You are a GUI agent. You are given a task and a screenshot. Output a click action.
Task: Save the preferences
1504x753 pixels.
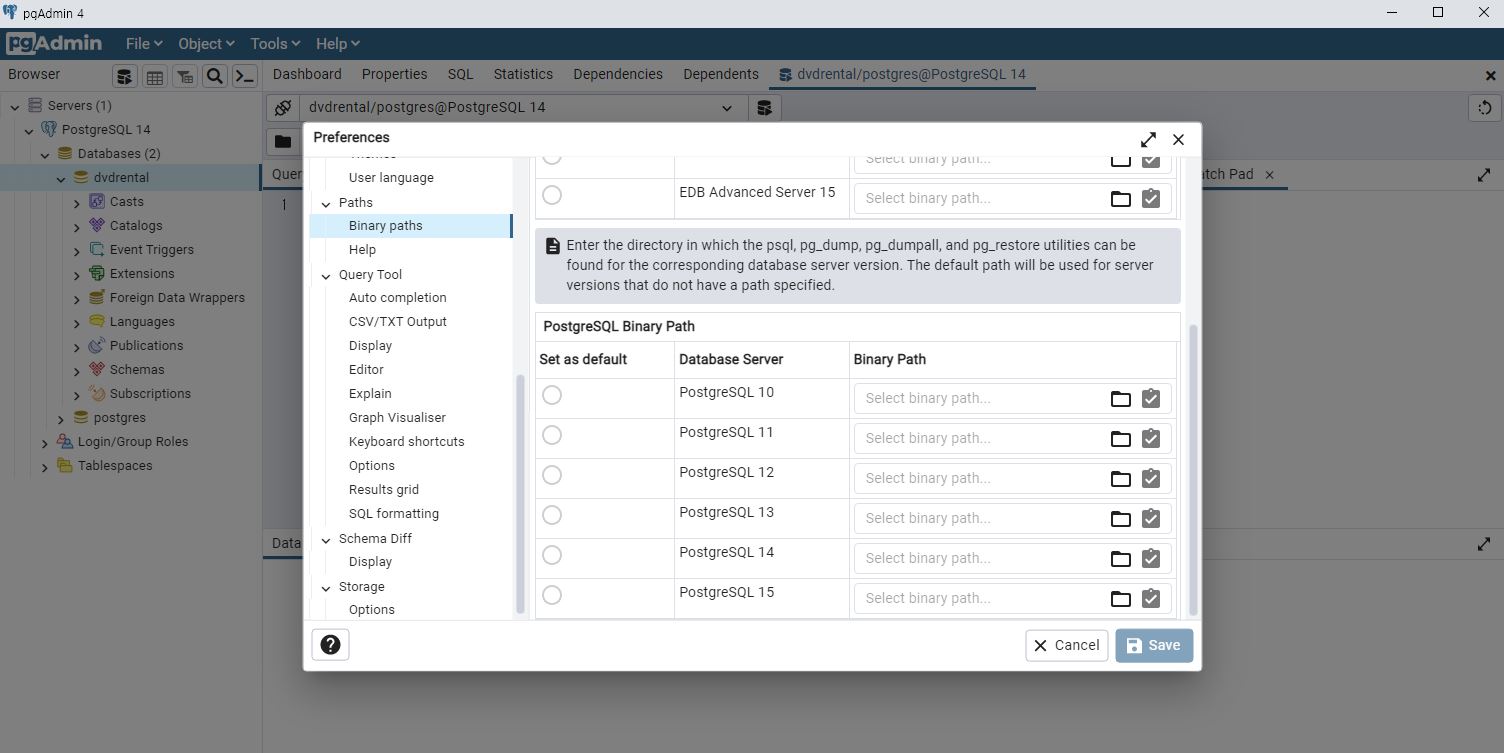(1154, 645)
